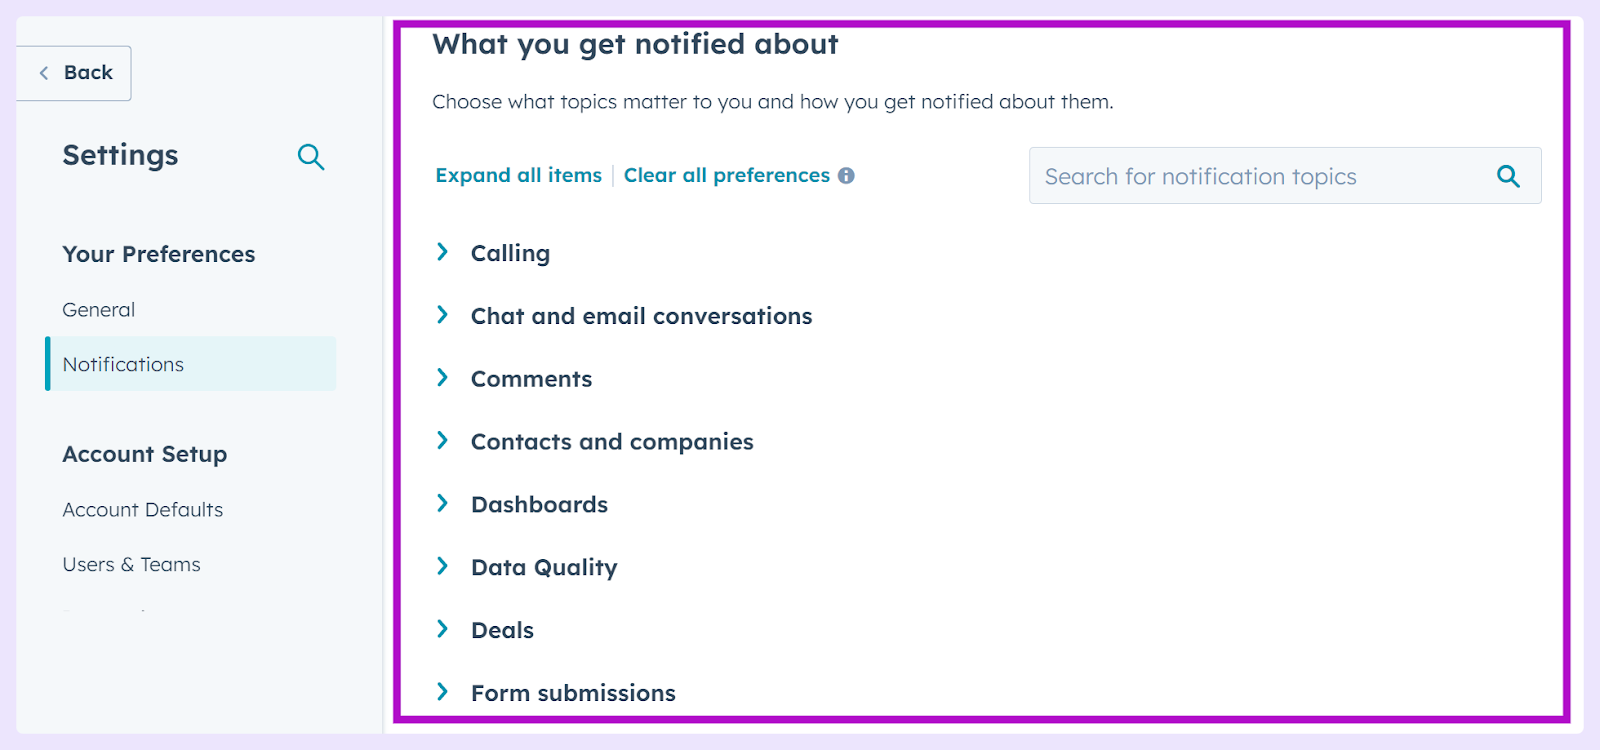
Task: Expand Chat and email conversations chevron
Action: (442, 315)
